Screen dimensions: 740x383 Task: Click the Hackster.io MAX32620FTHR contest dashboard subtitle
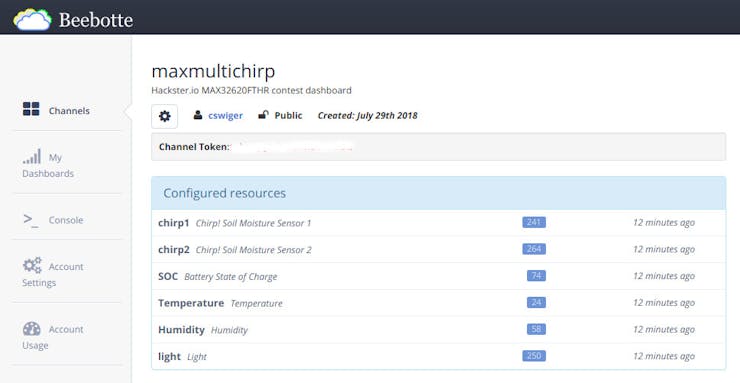pos(252,90)
